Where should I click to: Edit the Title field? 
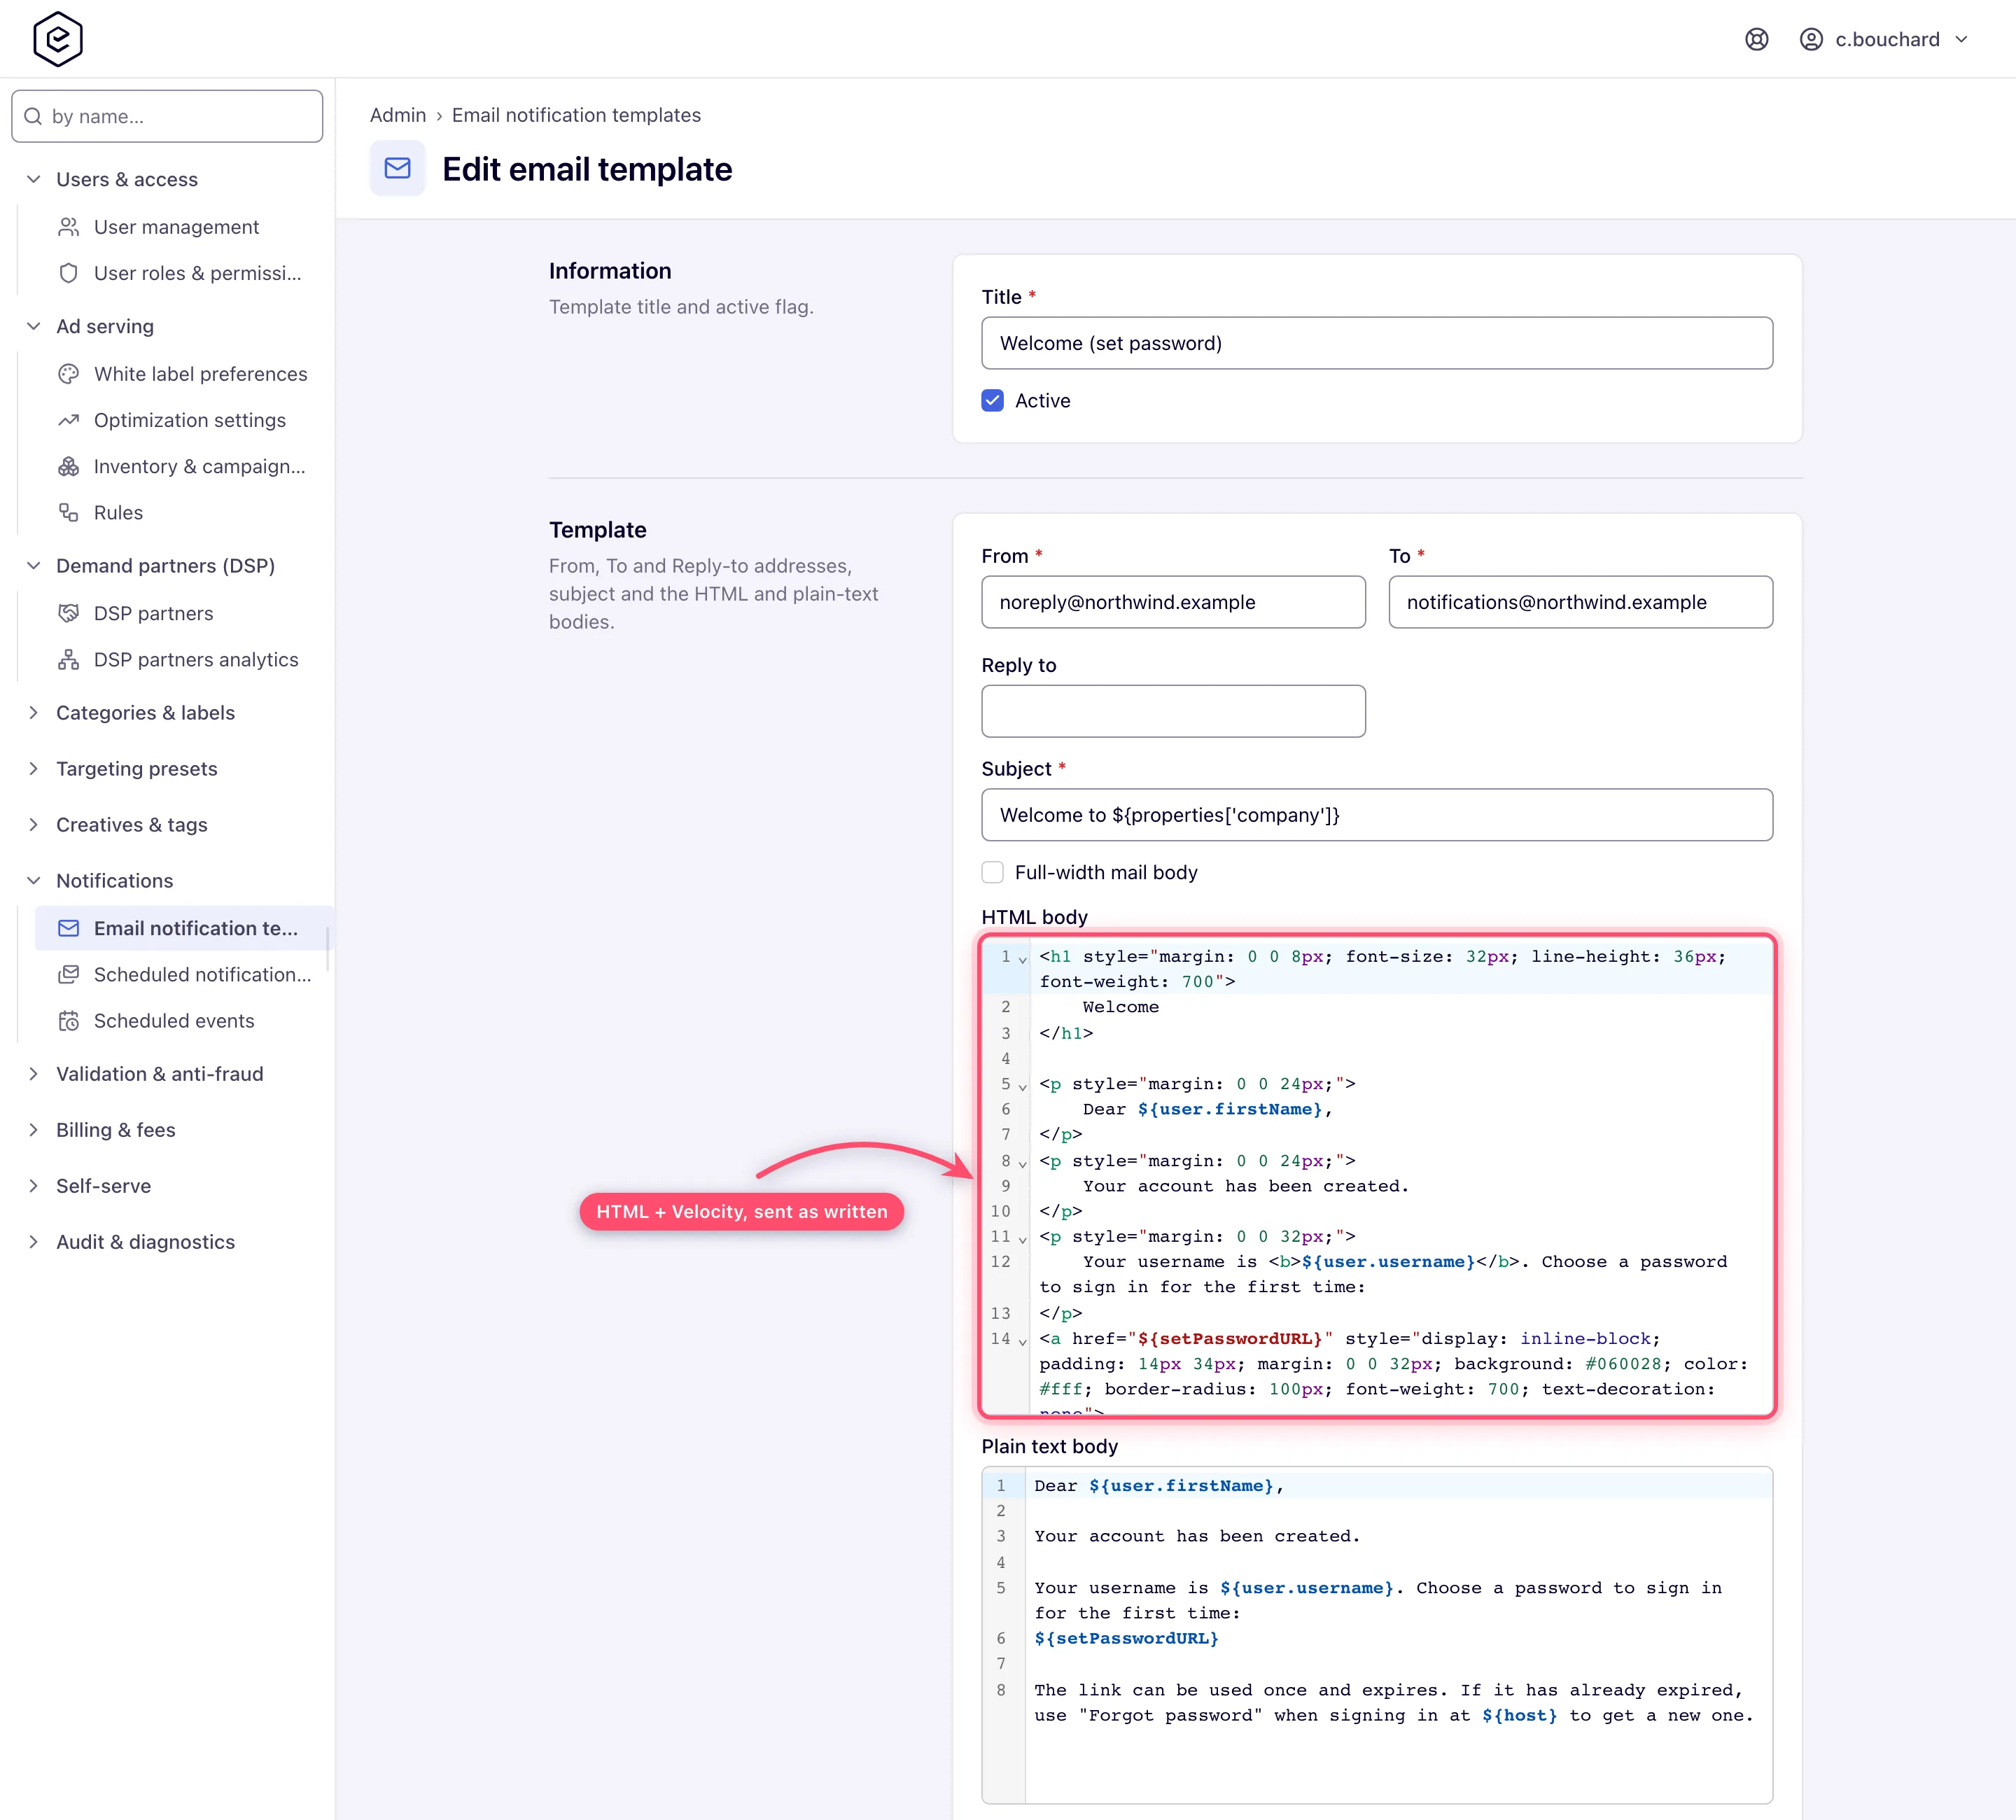click(x=1376, y=343)
